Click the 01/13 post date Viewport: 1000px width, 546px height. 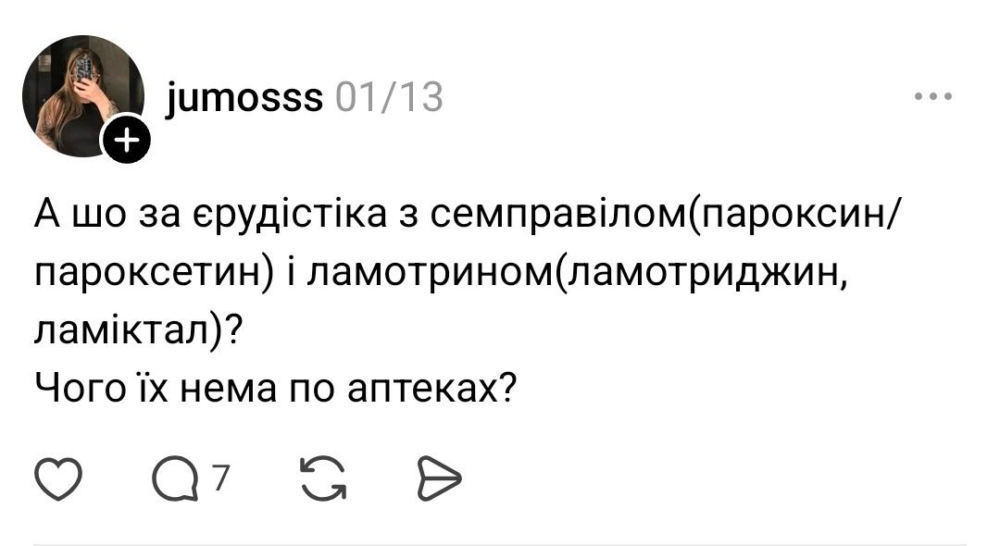(389, 98)
